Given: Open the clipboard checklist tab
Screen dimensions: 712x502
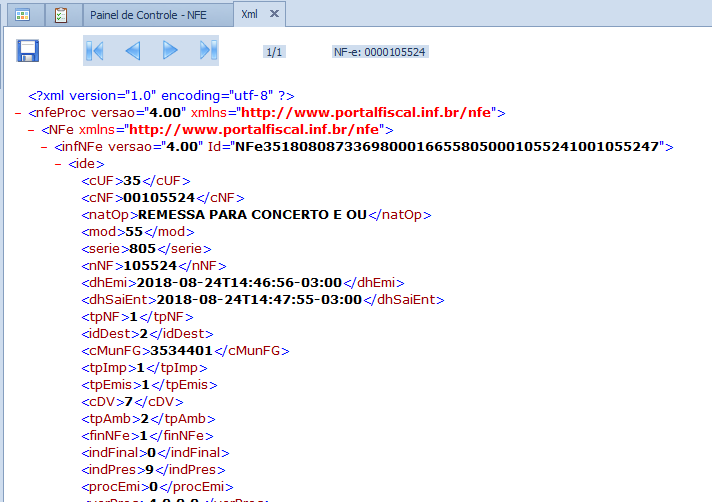Looking at the screenshot, I should click(61, 15).
